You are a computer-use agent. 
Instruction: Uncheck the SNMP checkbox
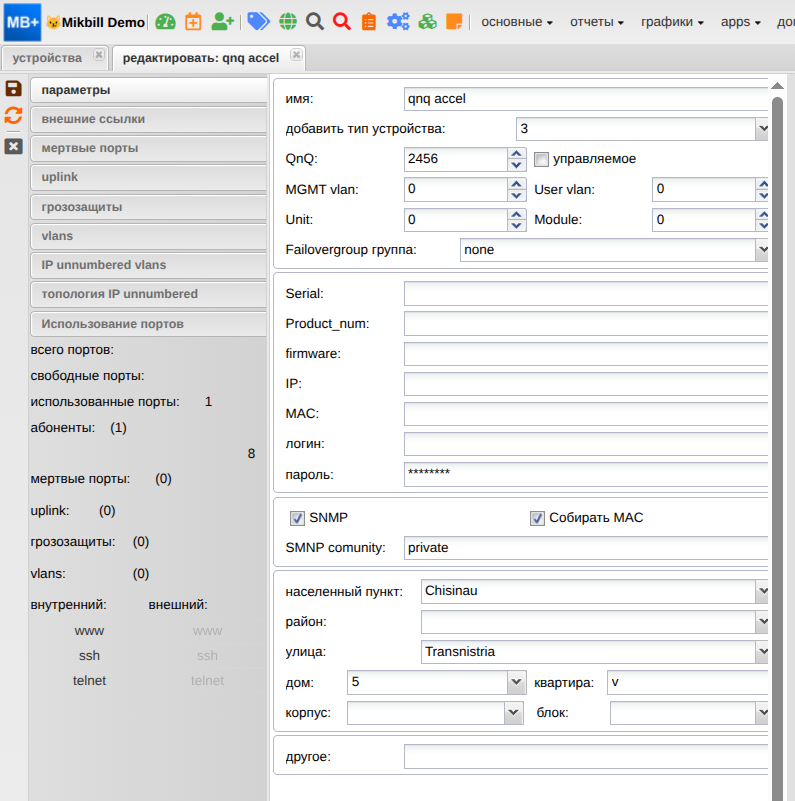click(297, 518)
